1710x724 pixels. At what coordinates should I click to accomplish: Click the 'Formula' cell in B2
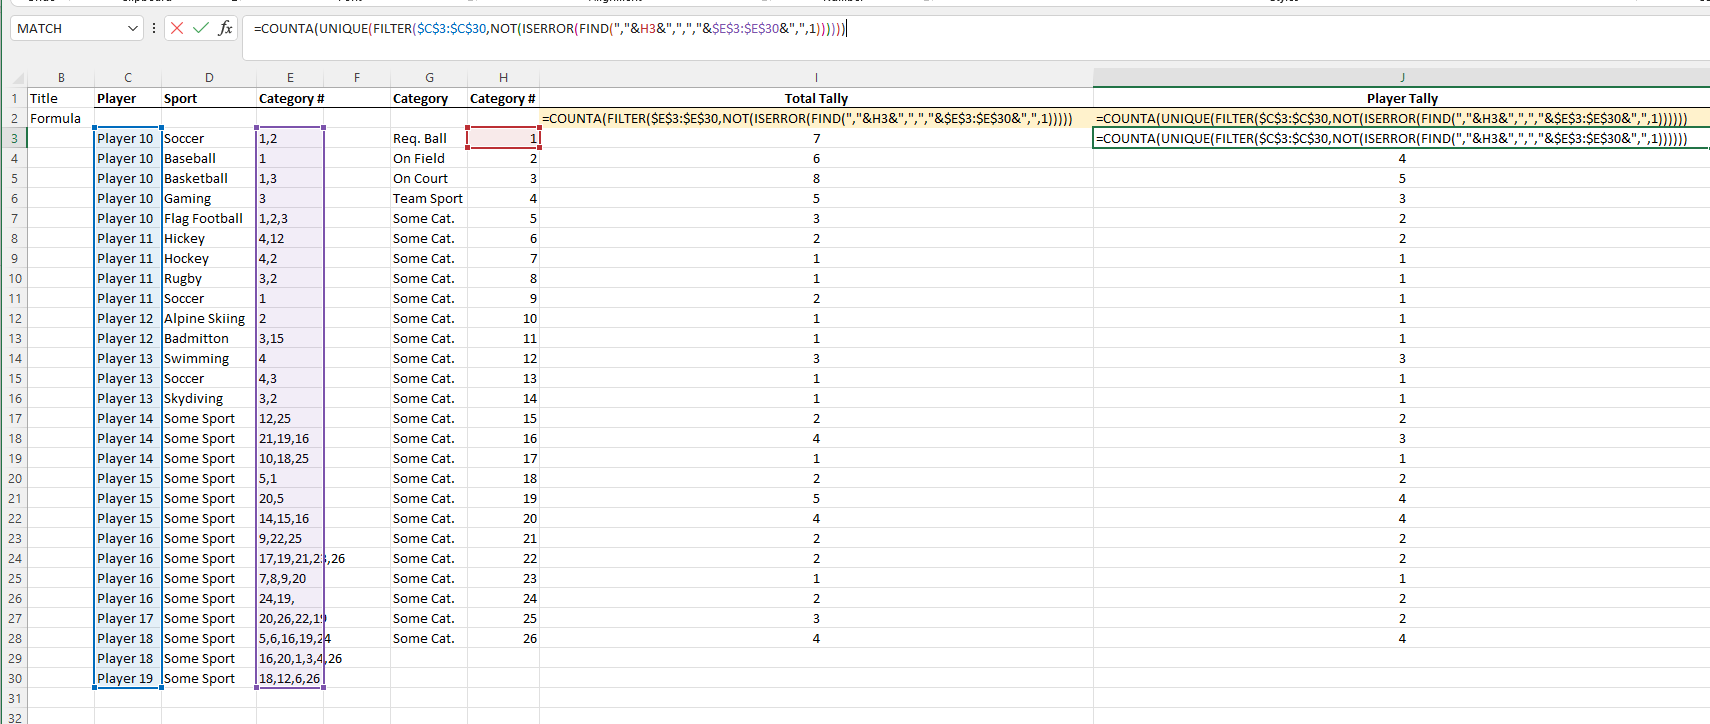point(61,118)
